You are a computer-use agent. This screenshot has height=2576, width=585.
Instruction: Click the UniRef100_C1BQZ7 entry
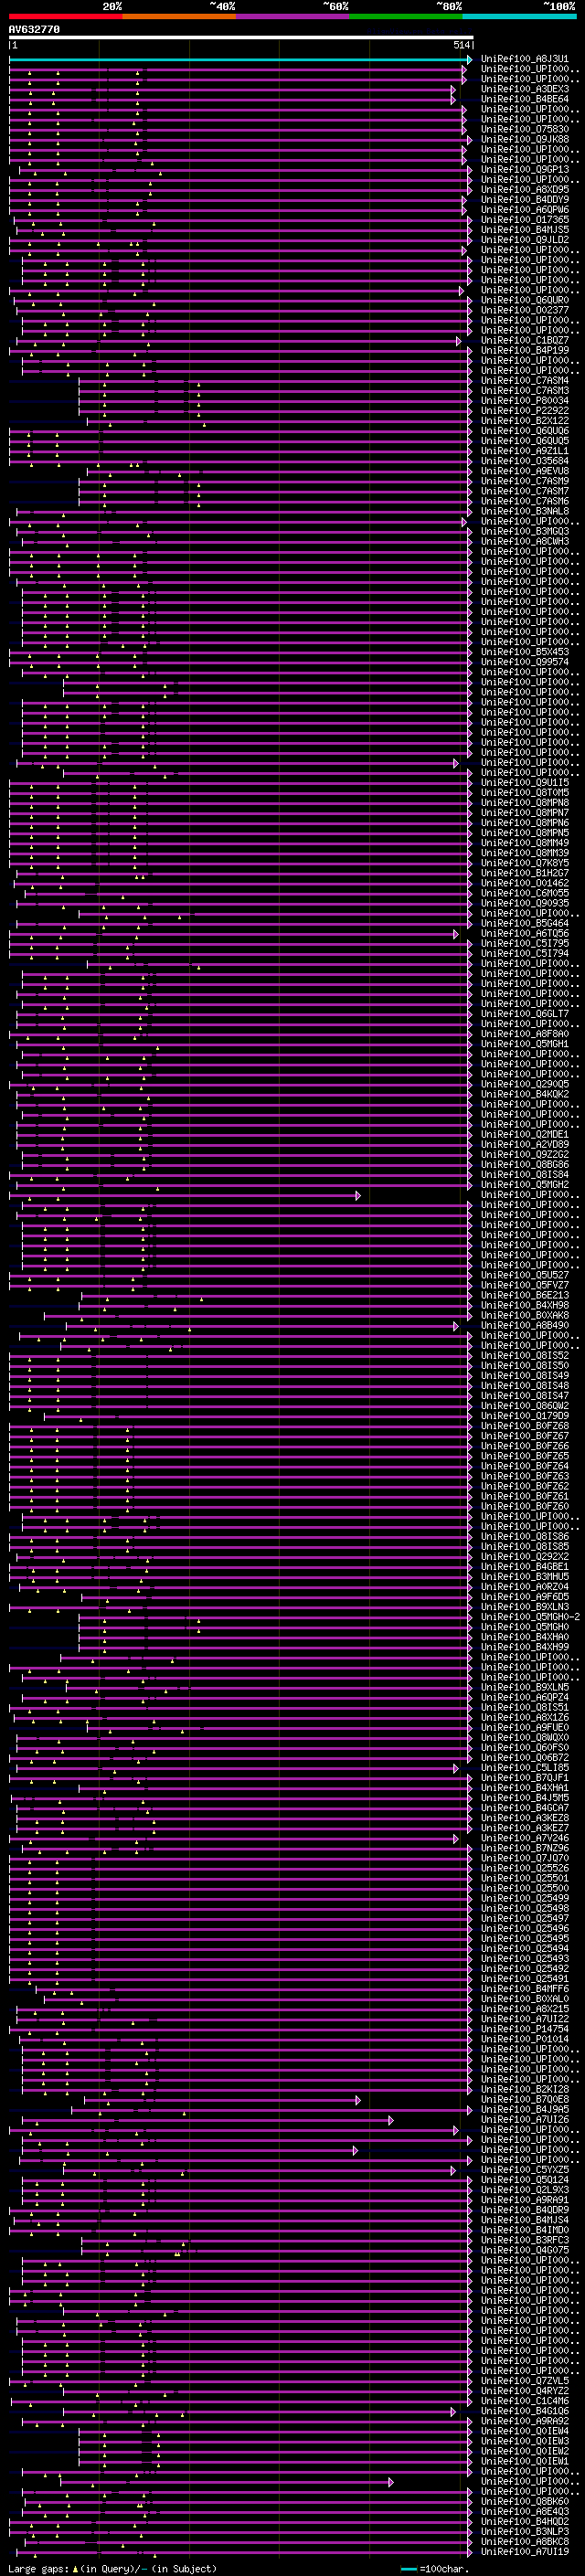[525, 340]
